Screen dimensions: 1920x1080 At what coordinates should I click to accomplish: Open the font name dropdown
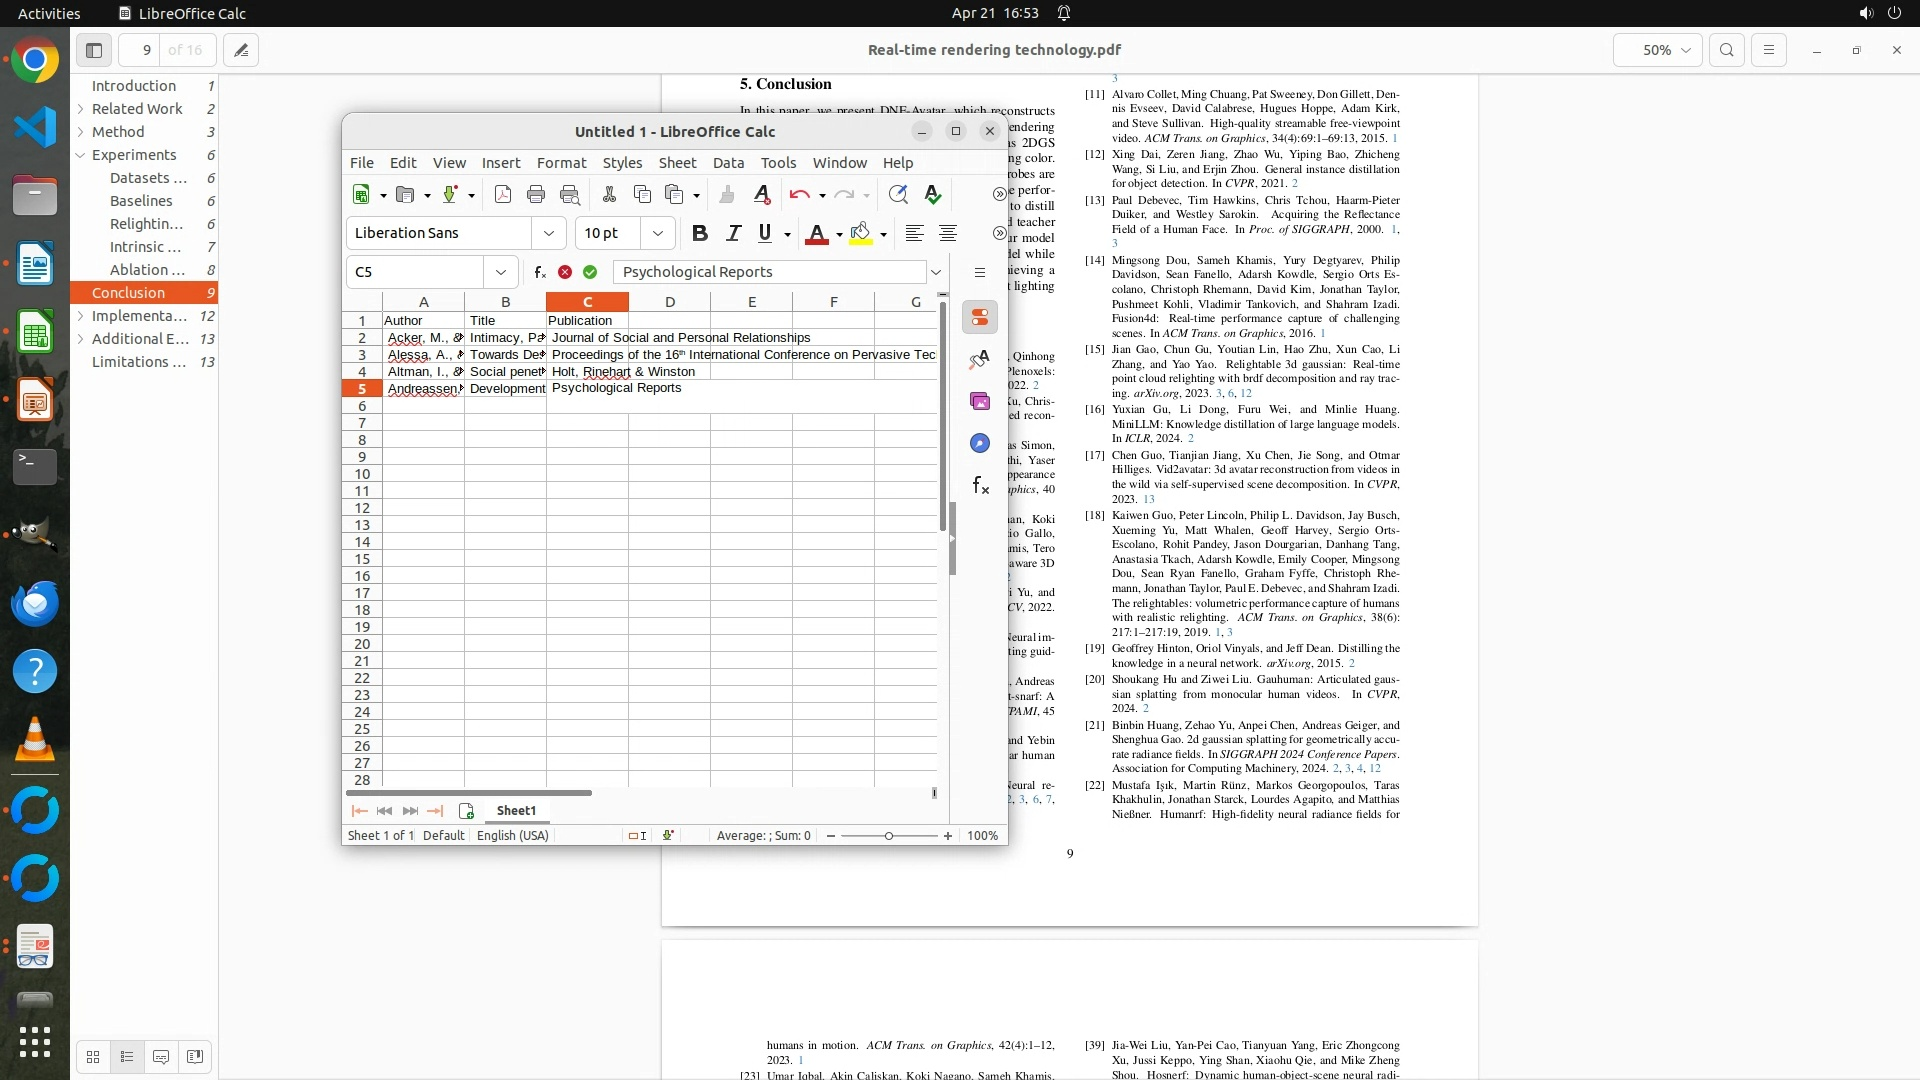point(548,233)
